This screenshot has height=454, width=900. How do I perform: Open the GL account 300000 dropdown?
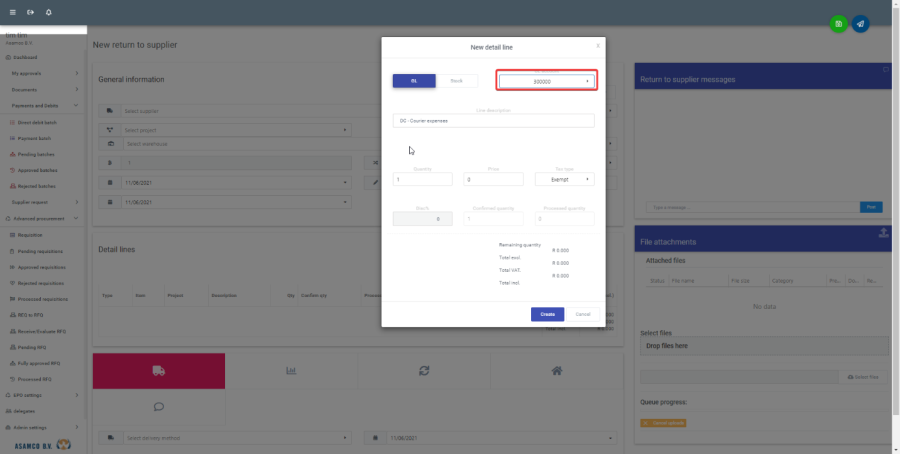(546, 81)
